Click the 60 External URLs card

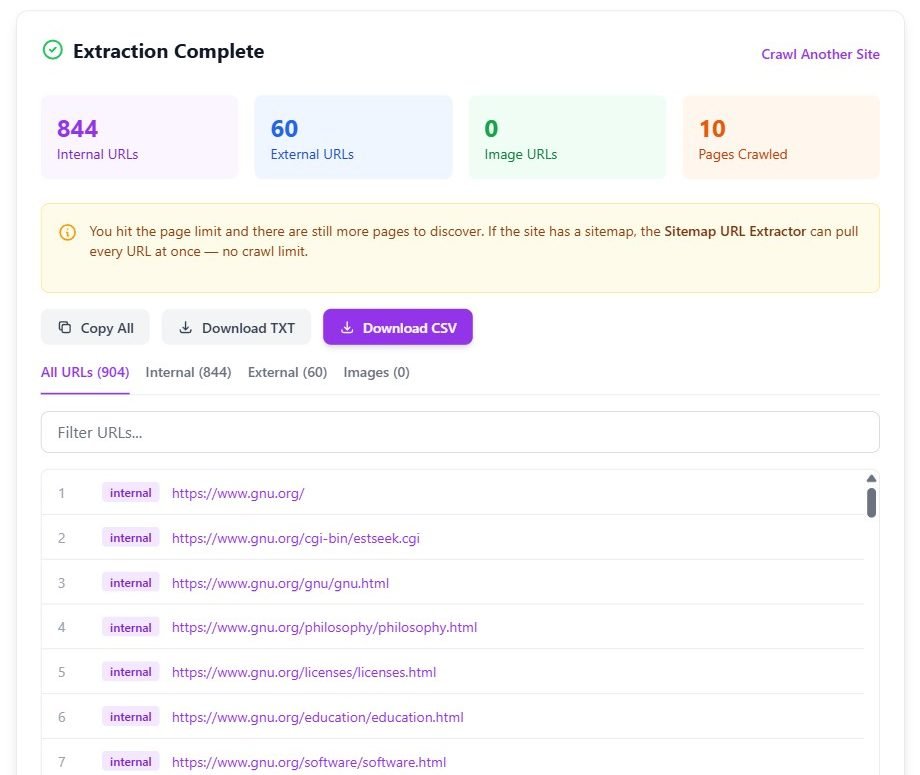point(353,137)
